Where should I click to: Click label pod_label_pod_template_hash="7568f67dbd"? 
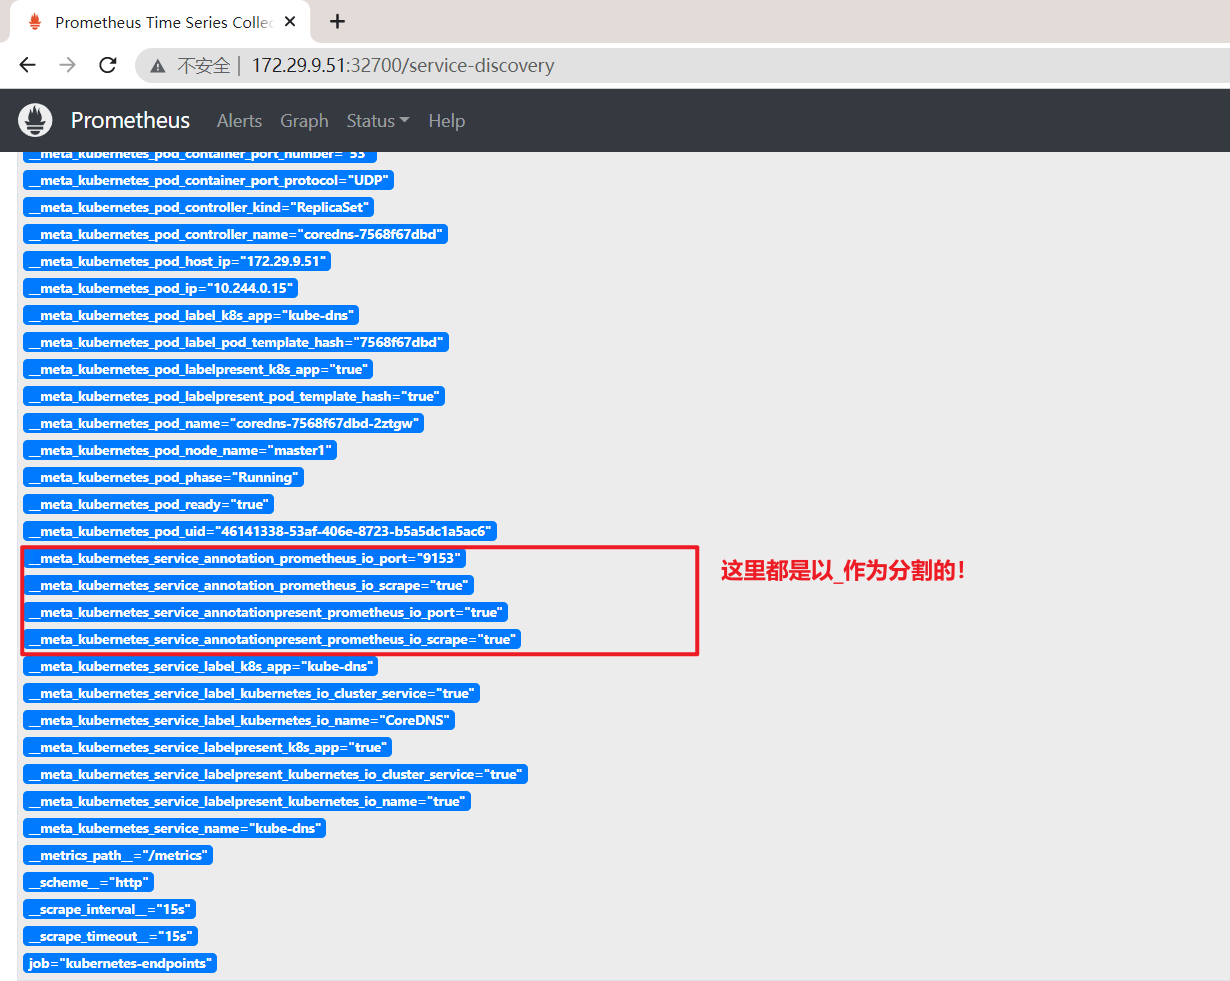pos(236,342)
